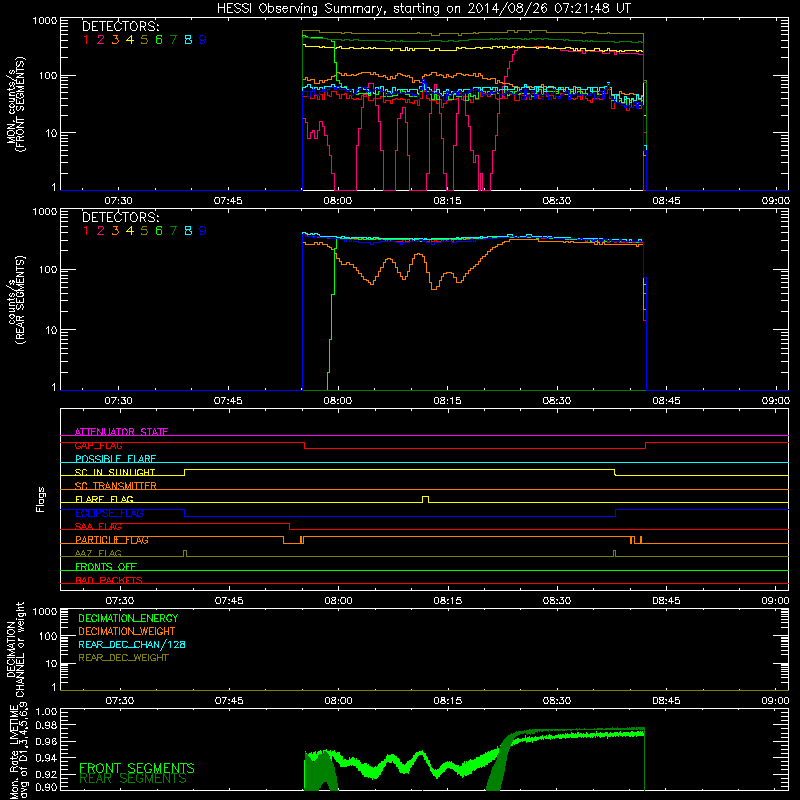Click olive detector 5 legend in front segments plot

point(144,40)
